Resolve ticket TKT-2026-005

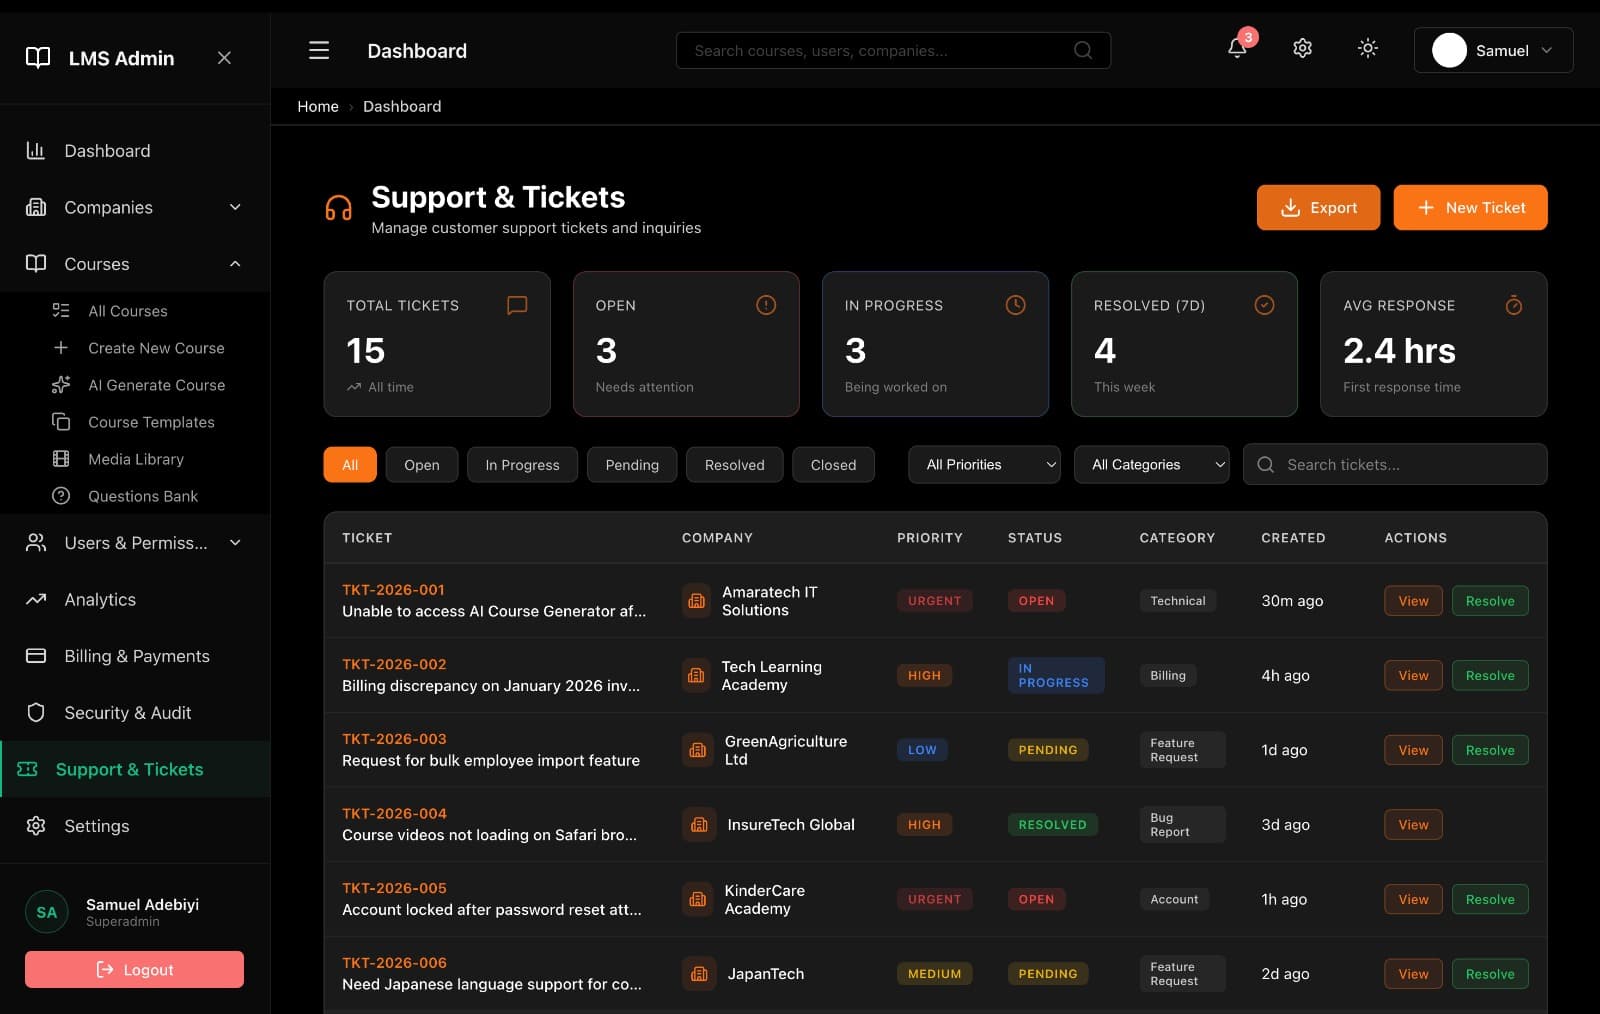coord(1489,899)
